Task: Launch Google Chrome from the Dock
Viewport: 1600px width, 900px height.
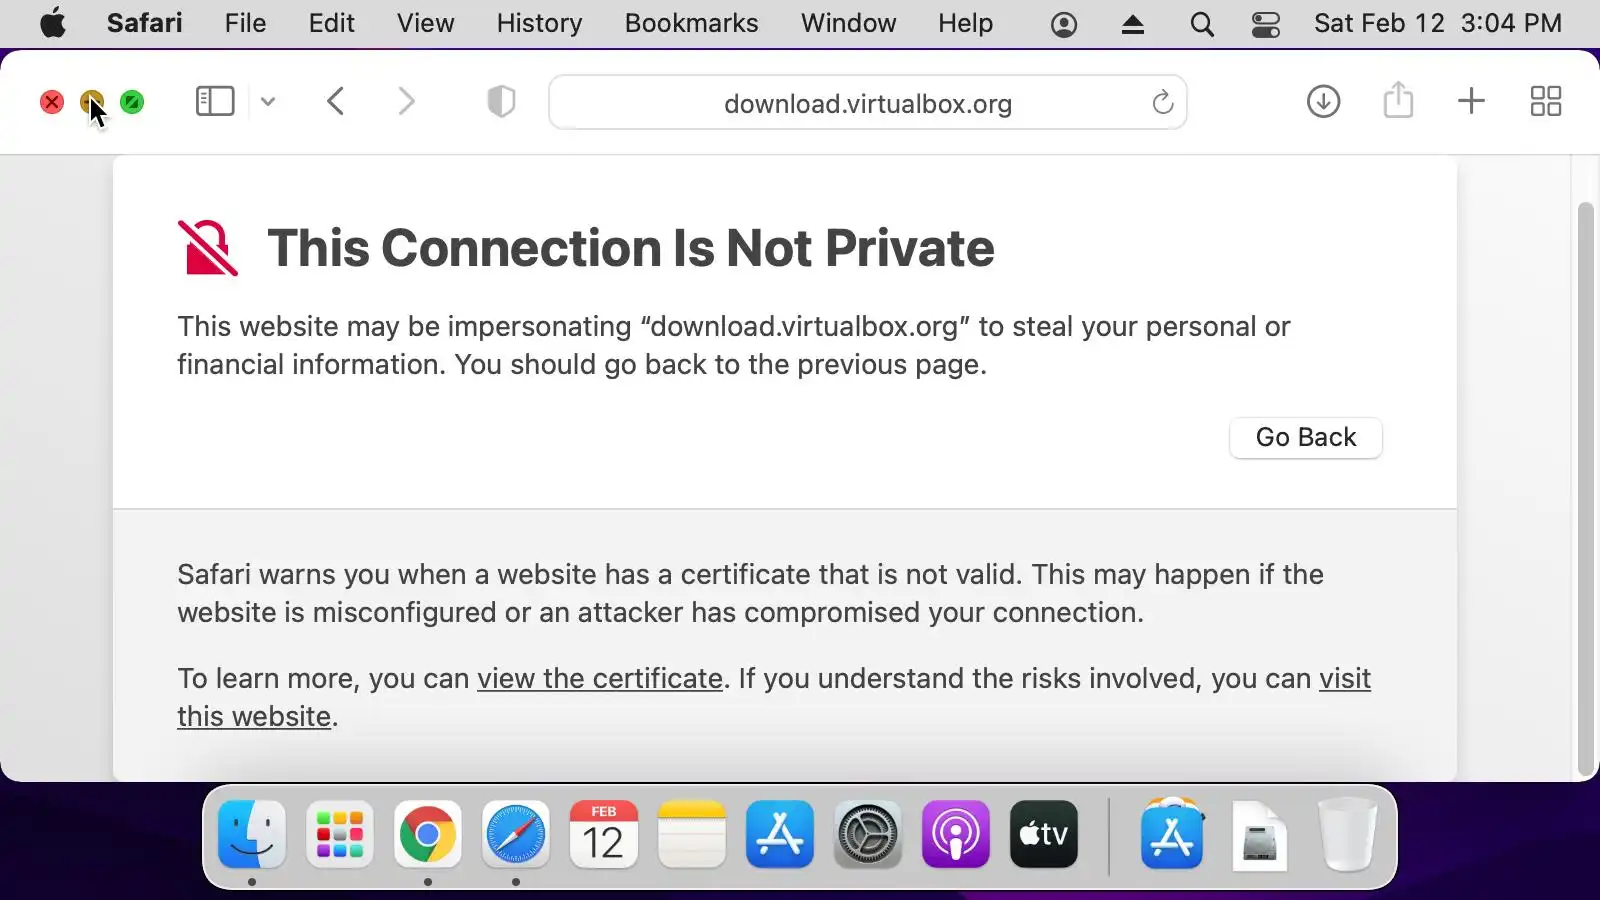Action: point(428,834)
